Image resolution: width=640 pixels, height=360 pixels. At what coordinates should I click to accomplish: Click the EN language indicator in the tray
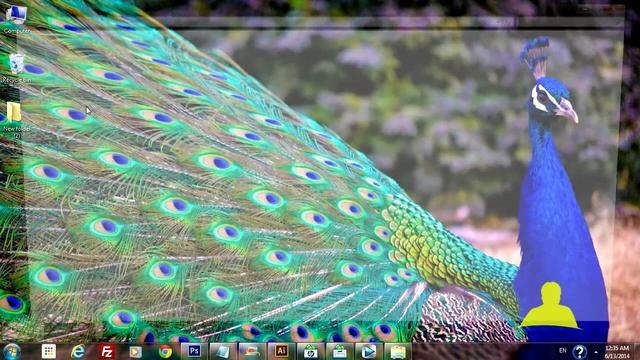click(x=562, y=351)
